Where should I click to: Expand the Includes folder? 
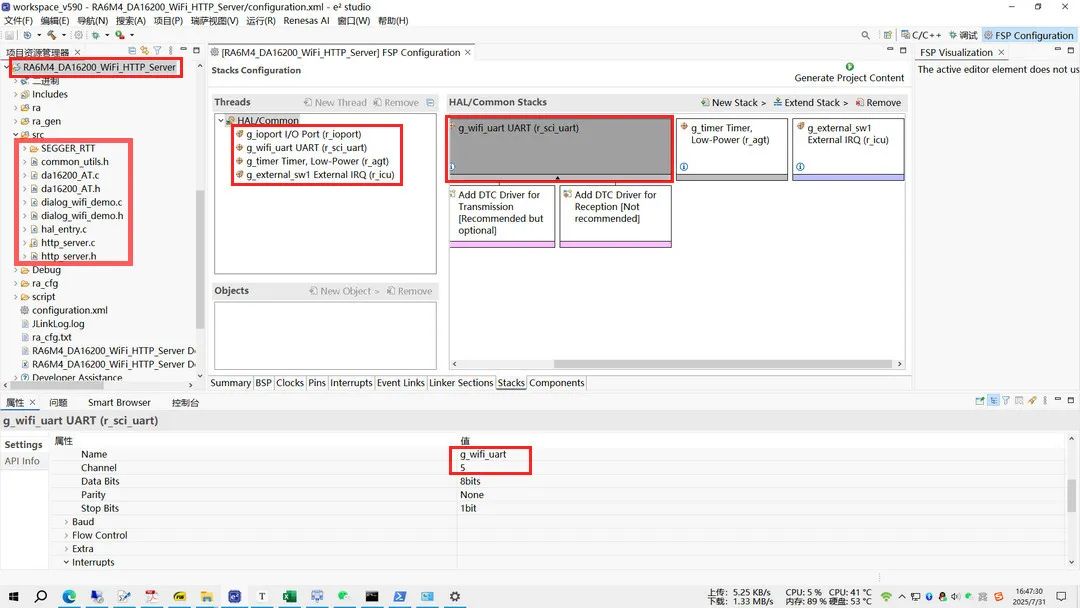click(16, 94)
